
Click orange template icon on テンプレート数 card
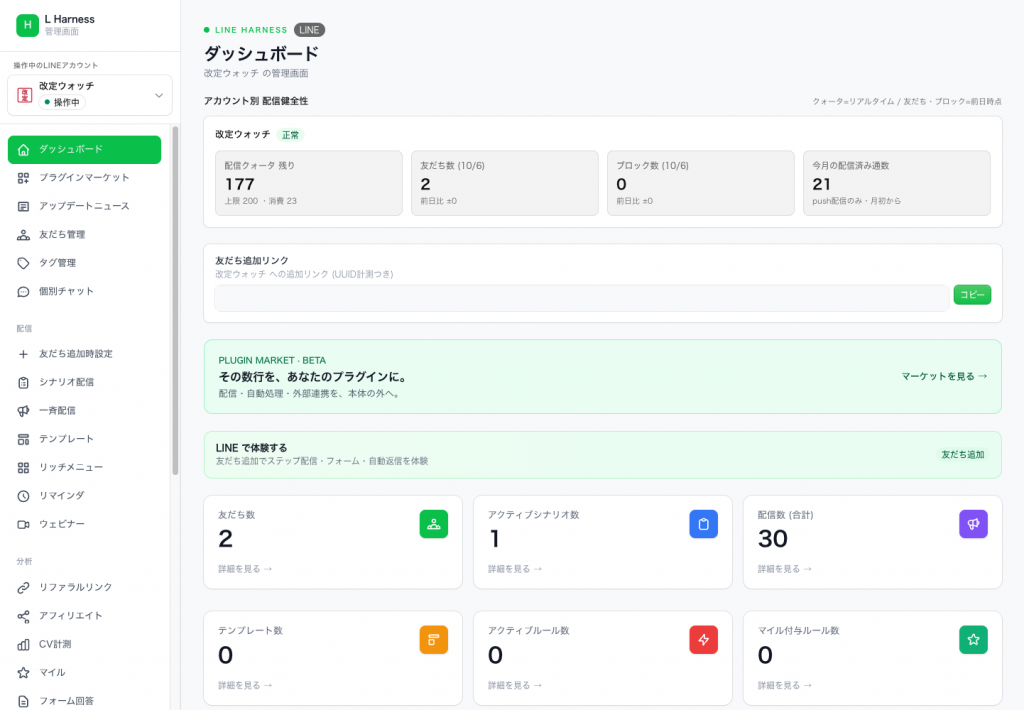(x=434, y=639)
